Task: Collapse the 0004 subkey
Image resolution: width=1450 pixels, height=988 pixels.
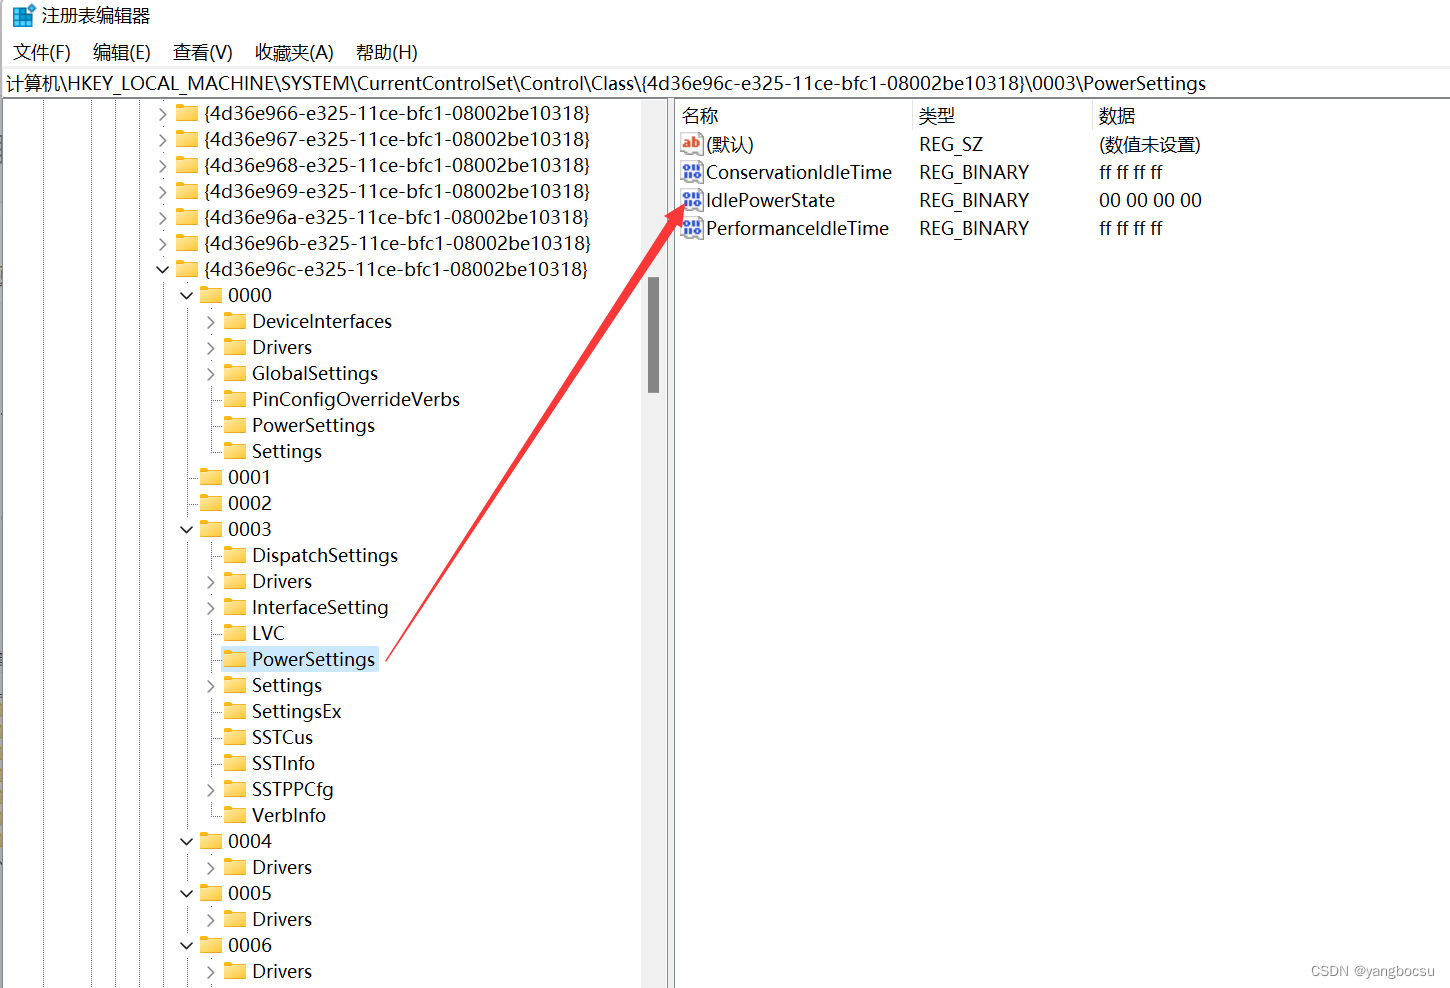Action: (186, 841)
